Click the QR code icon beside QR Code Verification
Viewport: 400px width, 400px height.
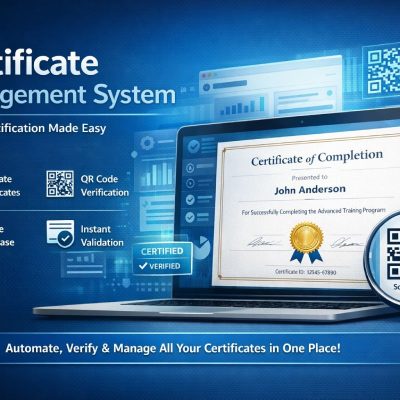(x=60, y=184)
